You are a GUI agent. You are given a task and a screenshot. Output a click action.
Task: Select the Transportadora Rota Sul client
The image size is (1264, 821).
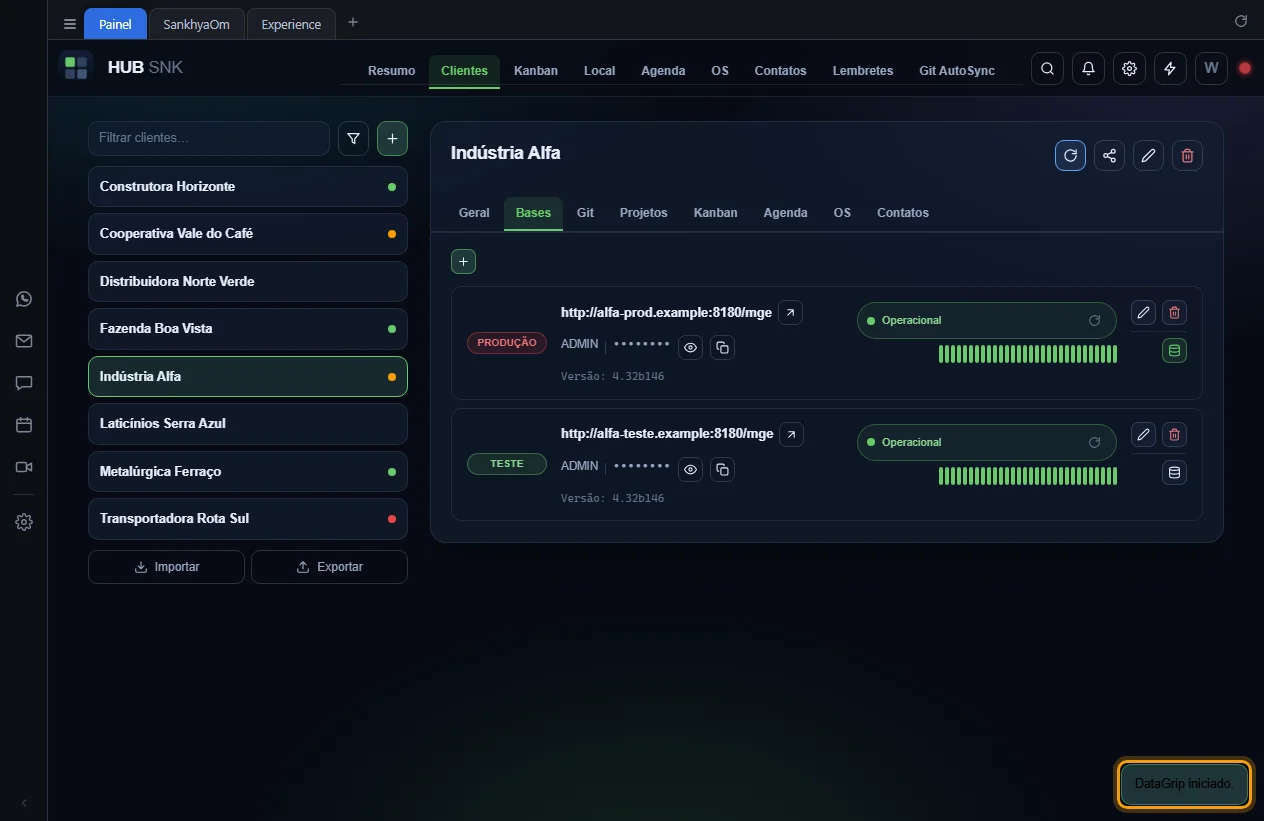tap(248, 519)
